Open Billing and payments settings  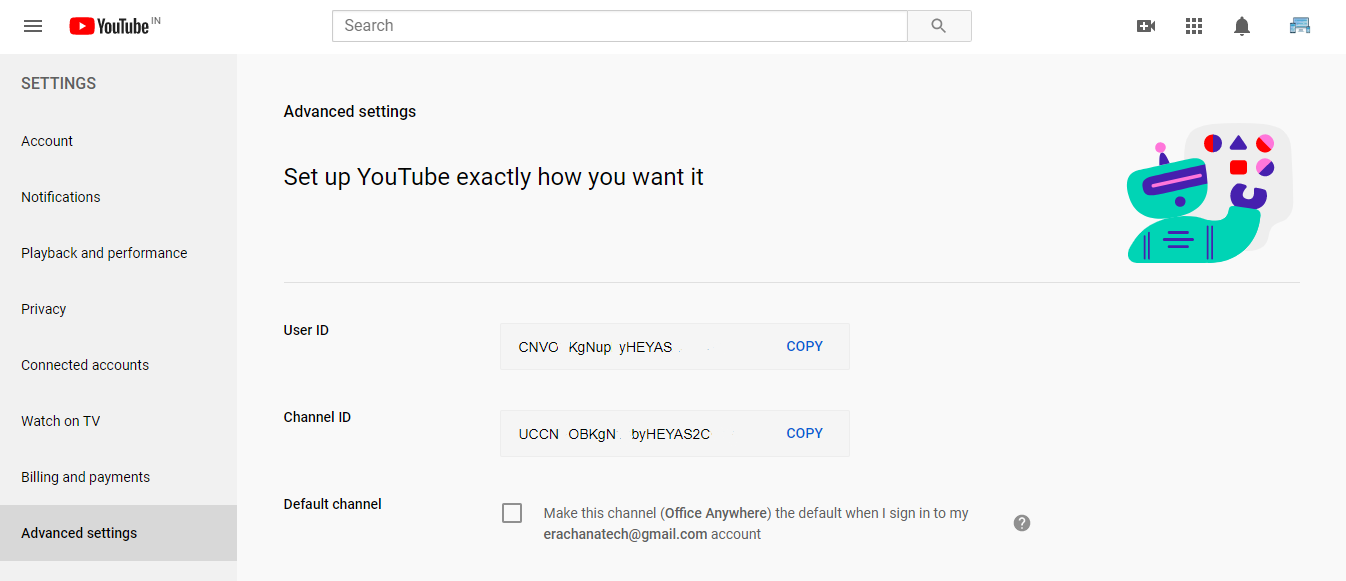coord(118,477)
